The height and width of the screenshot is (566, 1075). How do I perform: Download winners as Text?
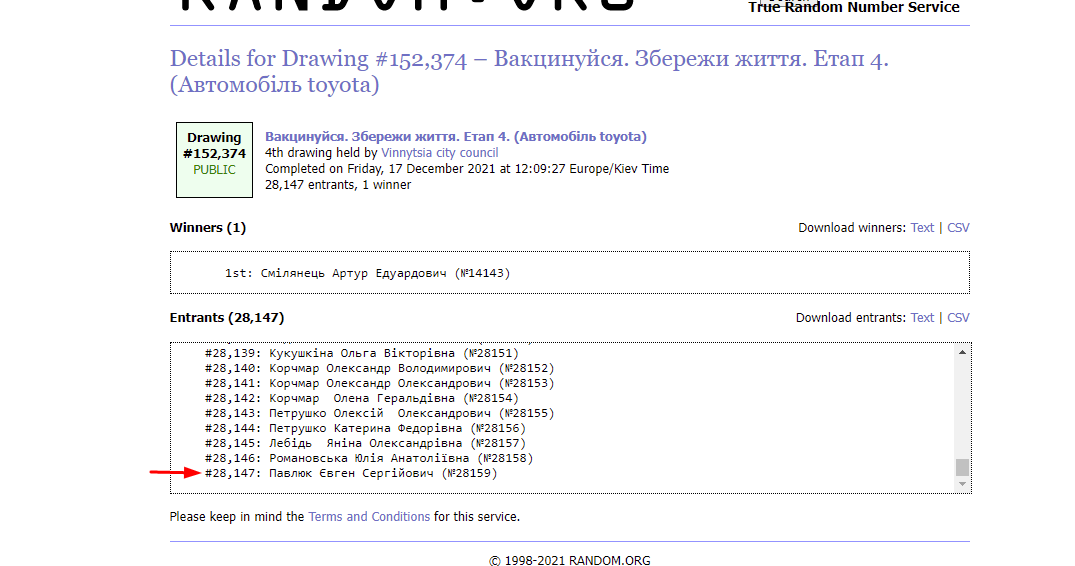[922, 228]
